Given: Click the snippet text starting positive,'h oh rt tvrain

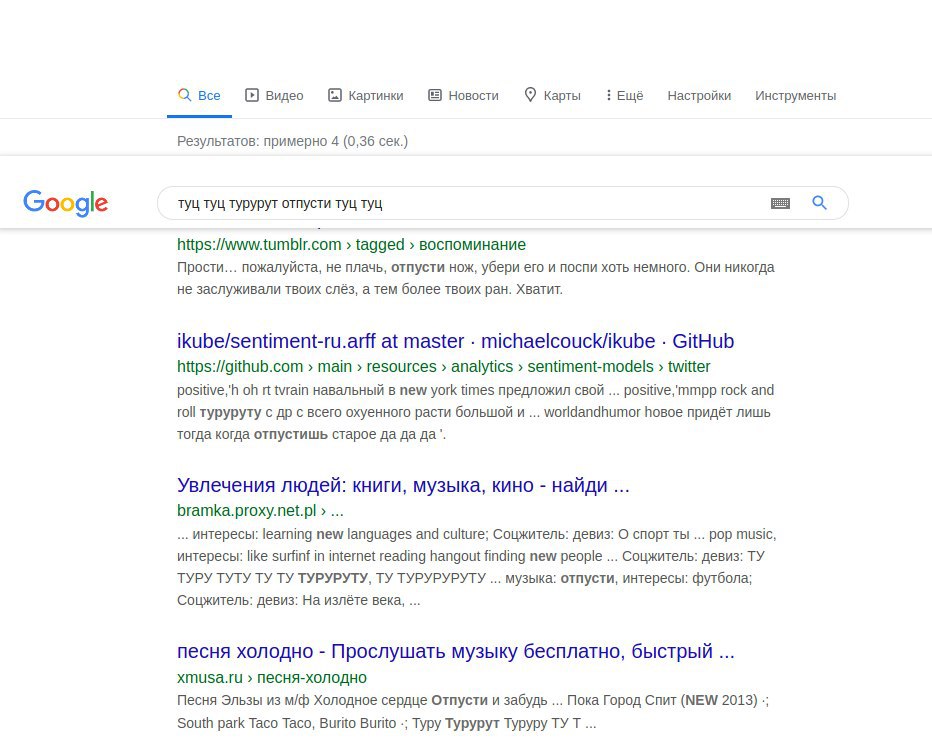Looking at the screenshot, I should coord(476,412).
